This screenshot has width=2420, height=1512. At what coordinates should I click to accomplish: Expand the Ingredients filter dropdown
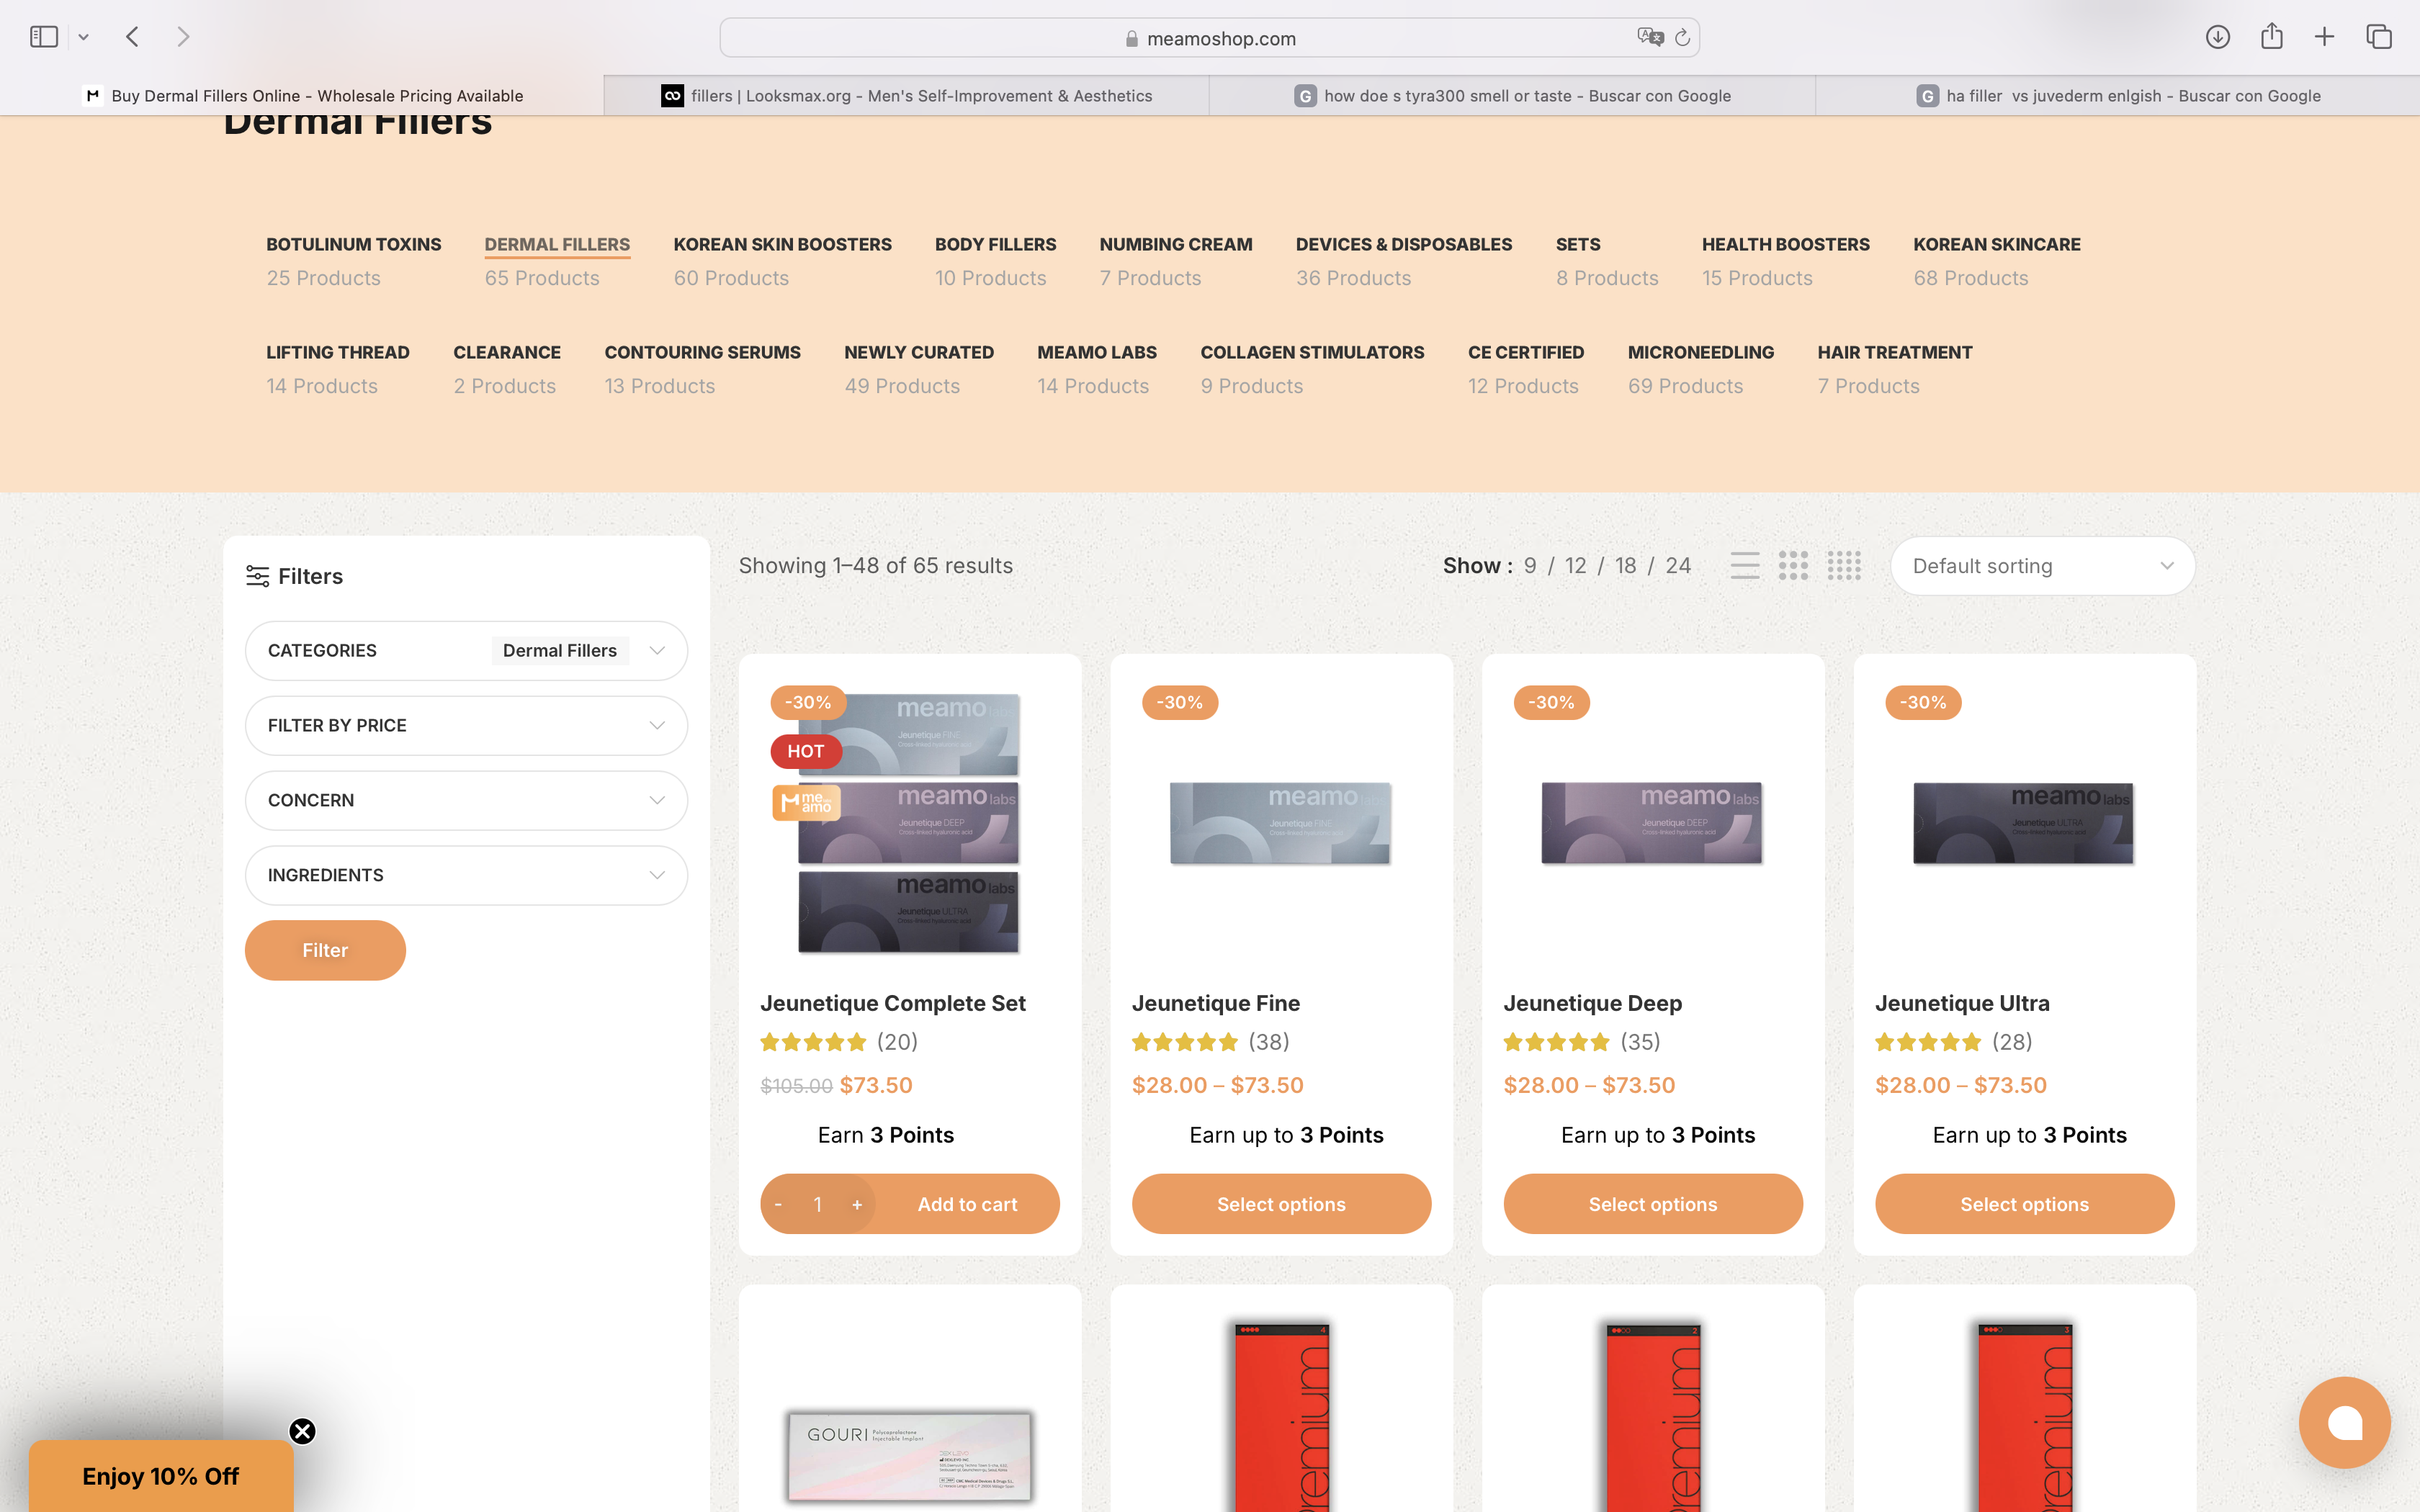click(466, 876)
